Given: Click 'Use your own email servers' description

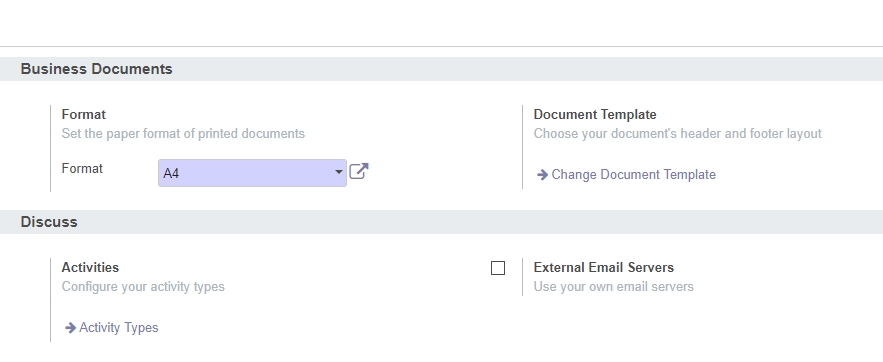Looking at the screenshot, I should click(x=613, y=287).
